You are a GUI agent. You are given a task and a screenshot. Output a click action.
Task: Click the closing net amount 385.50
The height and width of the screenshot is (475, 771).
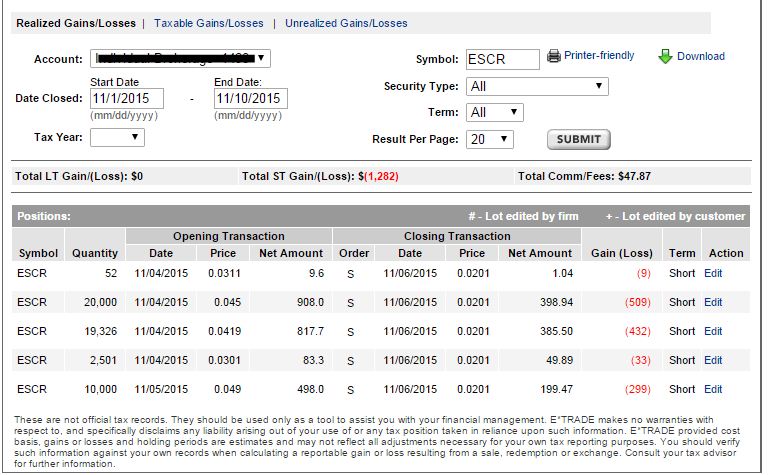click(x=557, y=331)
